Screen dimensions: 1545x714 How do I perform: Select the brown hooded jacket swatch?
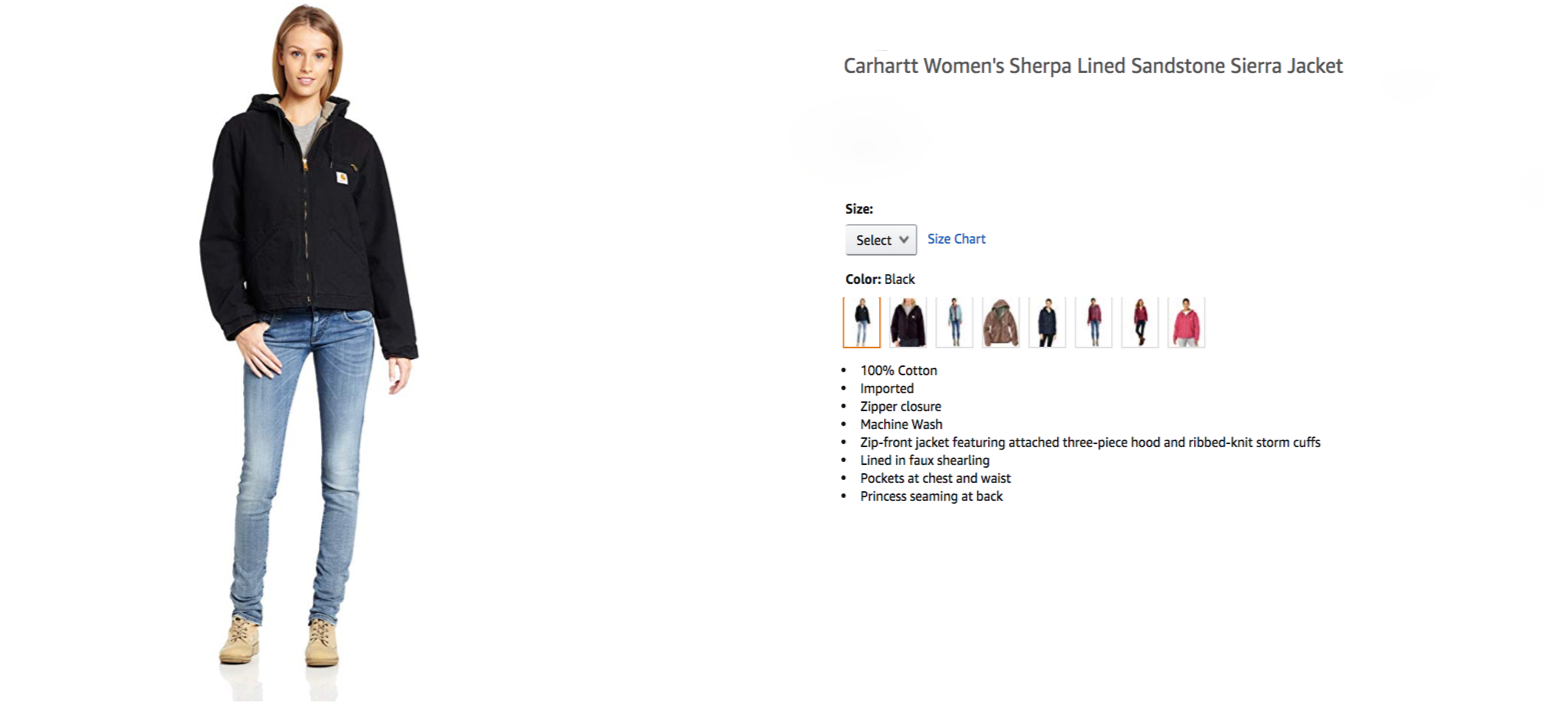(1001, 322)
